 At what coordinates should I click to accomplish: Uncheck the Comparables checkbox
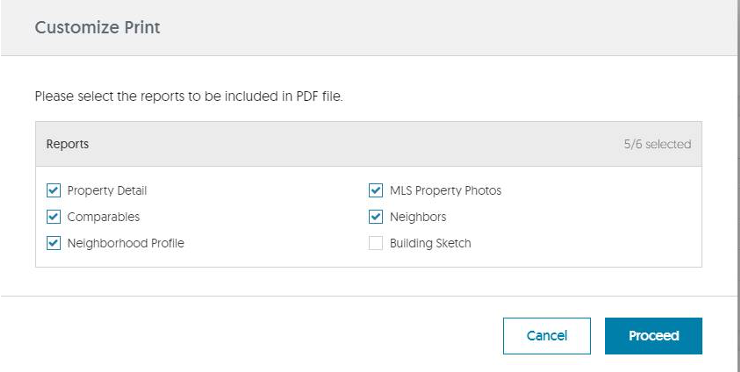[x=53, y=217]
